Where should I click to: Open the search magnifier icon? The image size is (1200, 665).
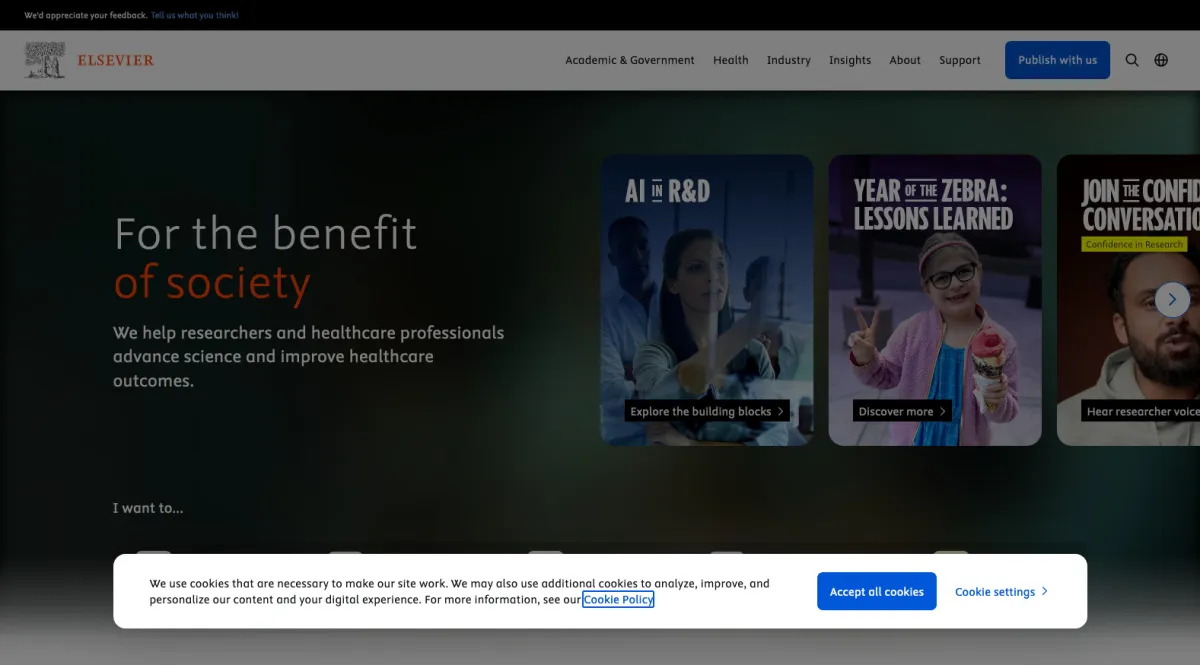pos(1132,60)
